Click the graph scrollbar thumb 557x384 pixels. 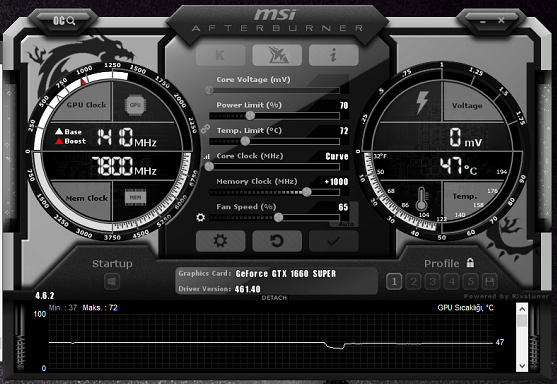[522, 320]
